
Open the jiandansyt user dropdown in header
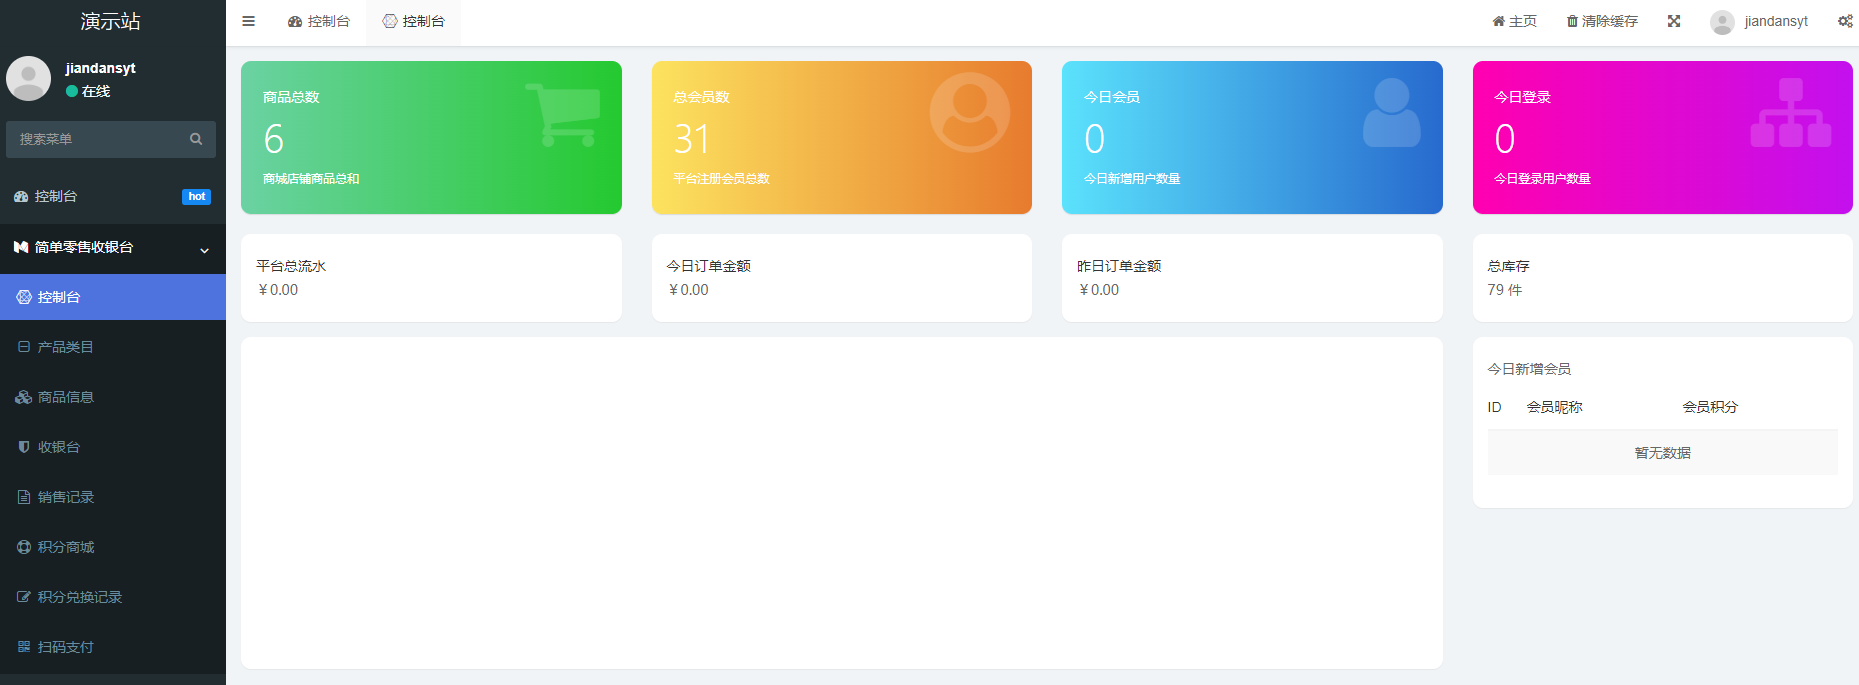pos(1759,22)
